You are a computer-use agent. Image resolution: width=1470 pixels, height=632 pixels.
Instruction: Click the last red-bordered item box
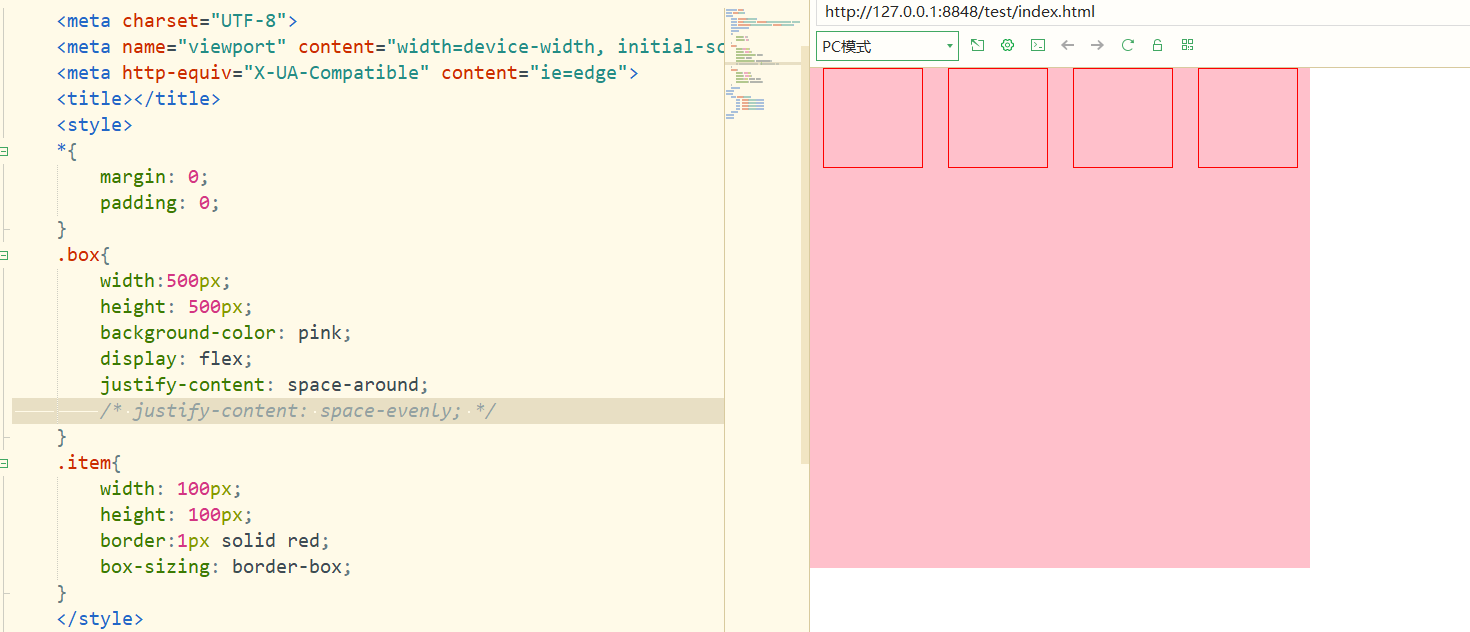[x=1247, y=117]
